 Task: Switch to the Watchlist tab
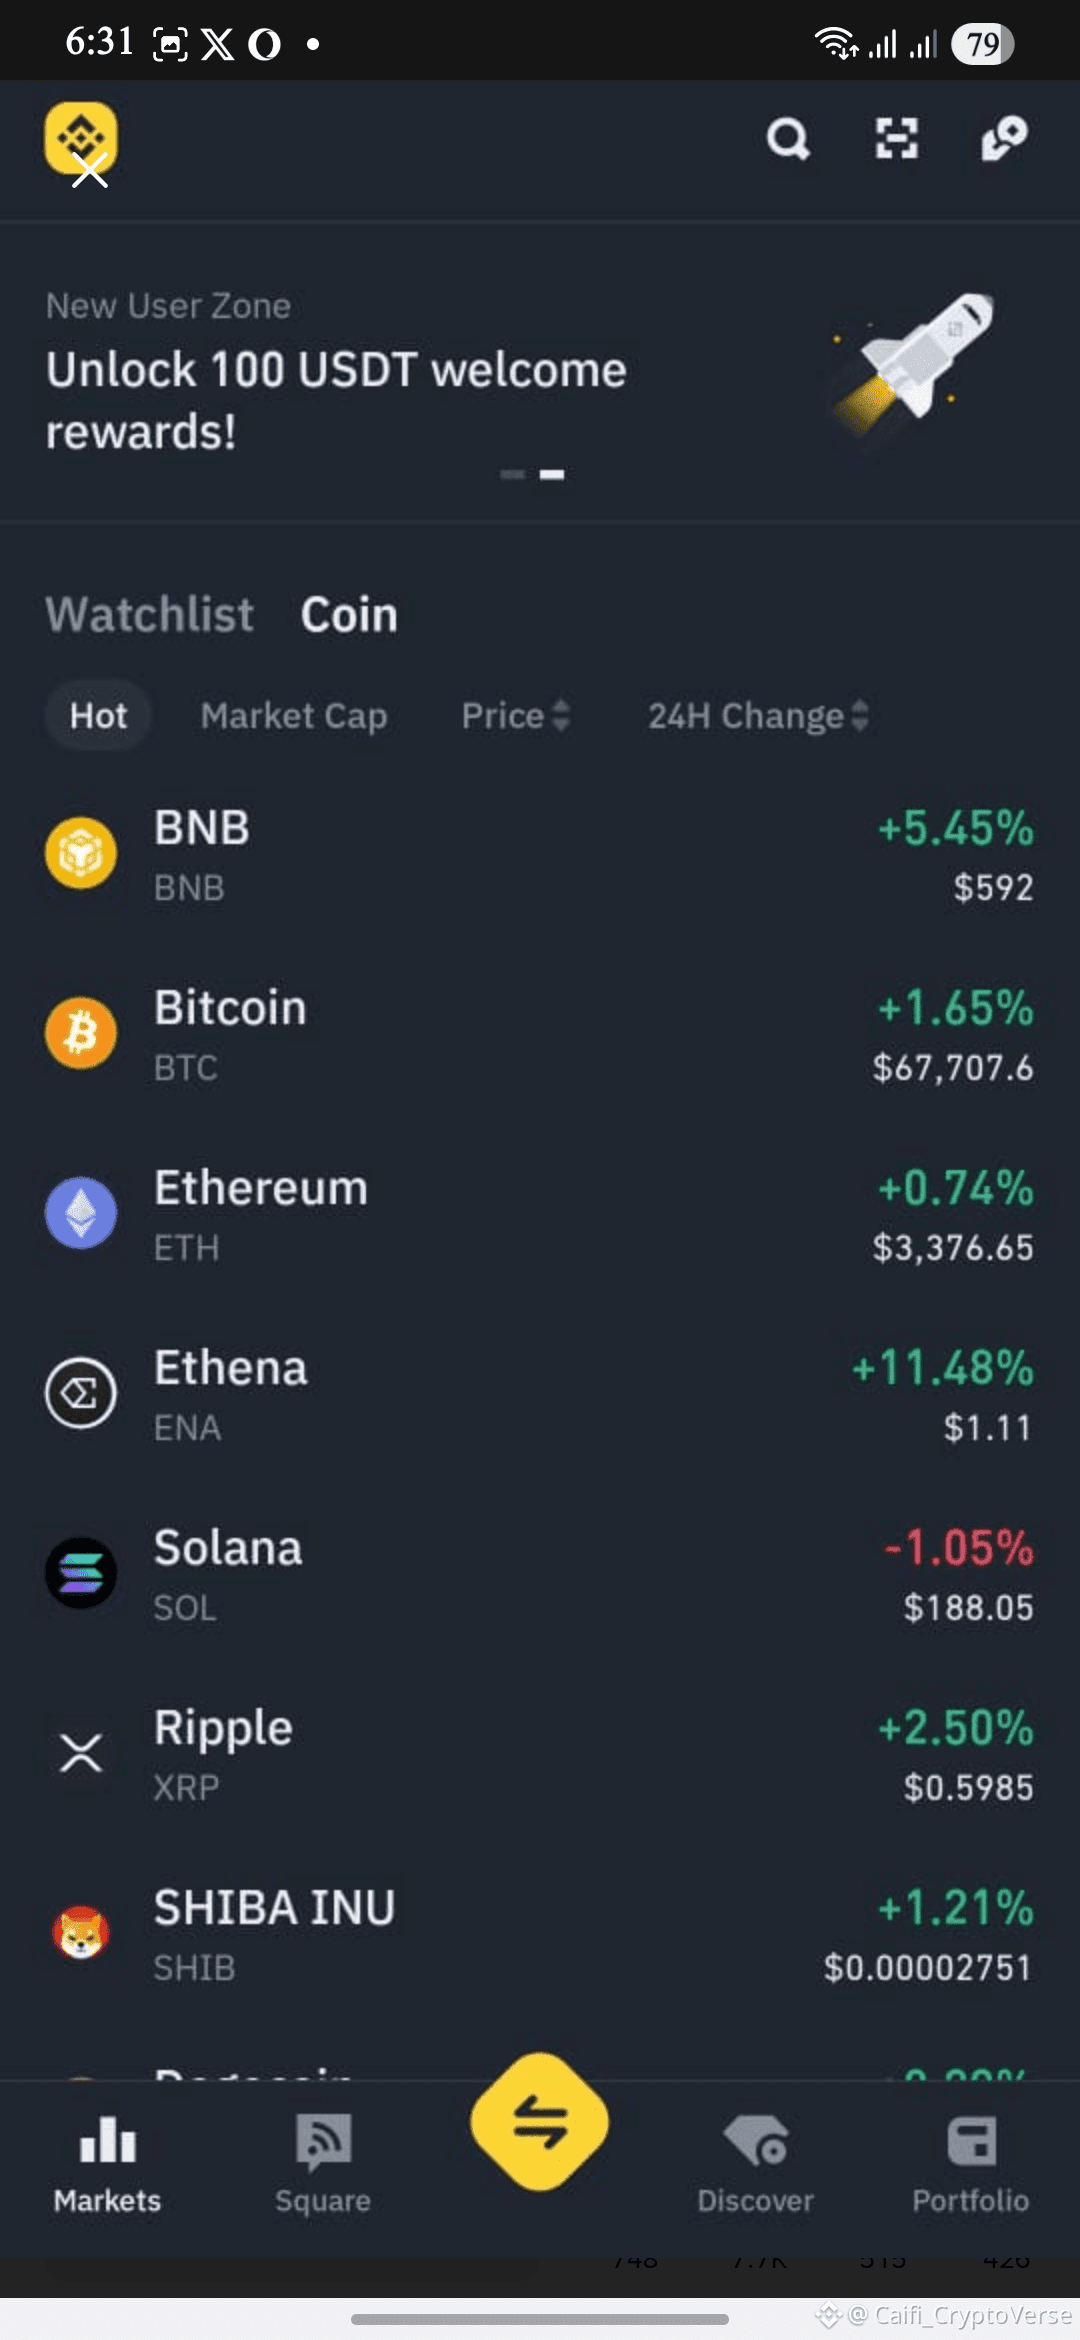coord(150,614)
